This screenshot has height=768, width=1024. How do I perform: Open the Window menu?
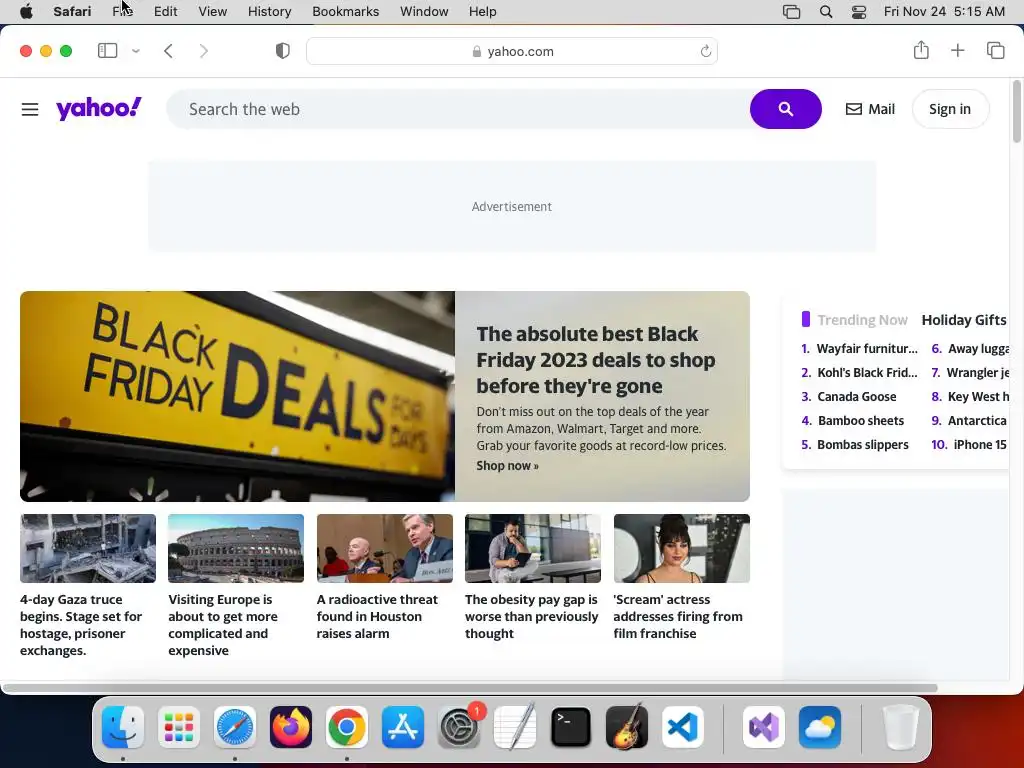click(x=424, y=12)
